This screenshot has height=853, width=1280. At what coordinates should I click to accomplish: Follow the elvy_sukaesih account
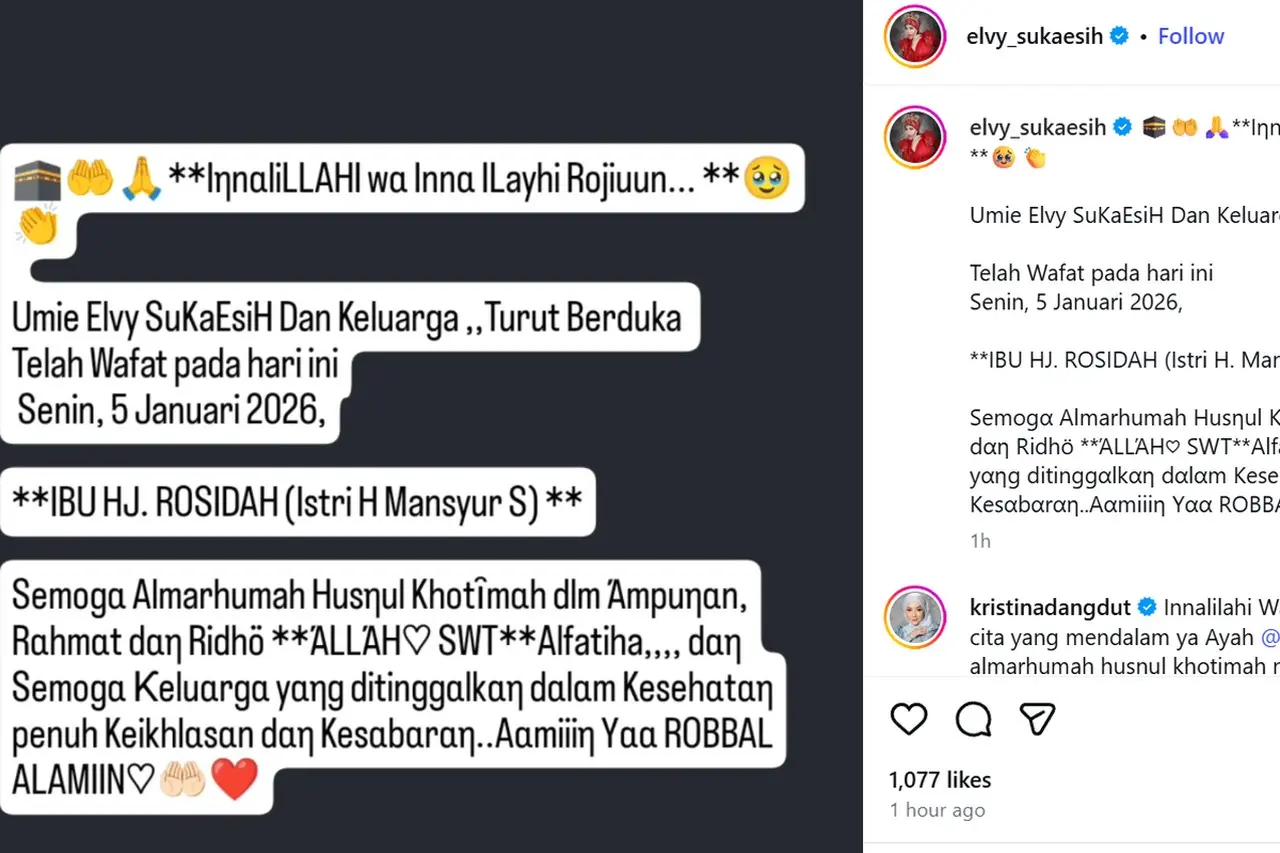1191,36
